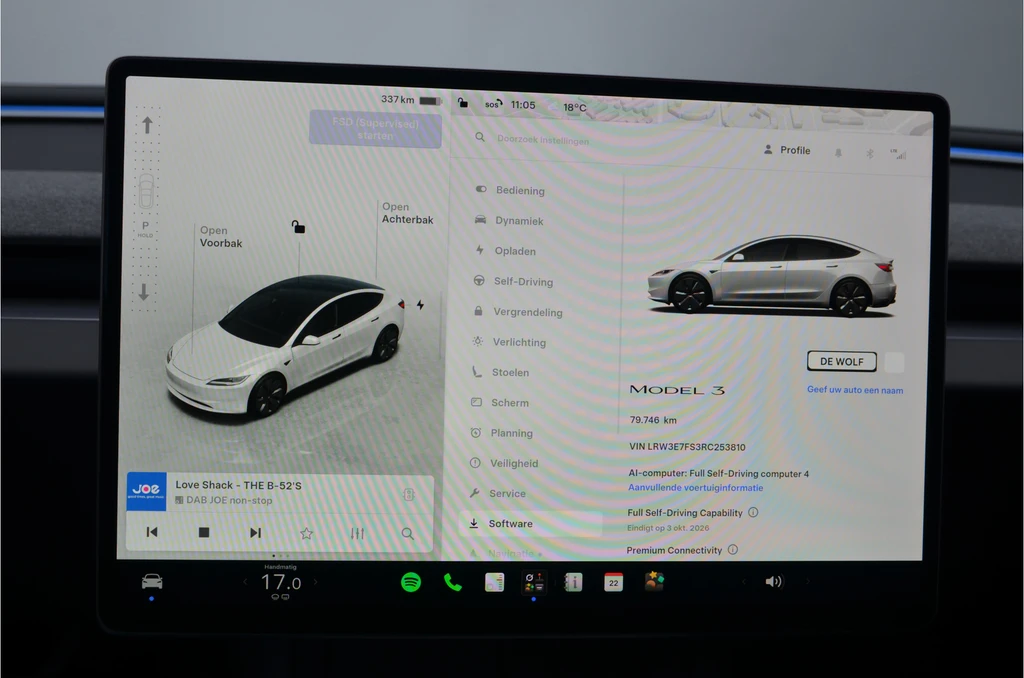Decrease temperature with left arrow
Screen dimensions: 1024x678
246,581
